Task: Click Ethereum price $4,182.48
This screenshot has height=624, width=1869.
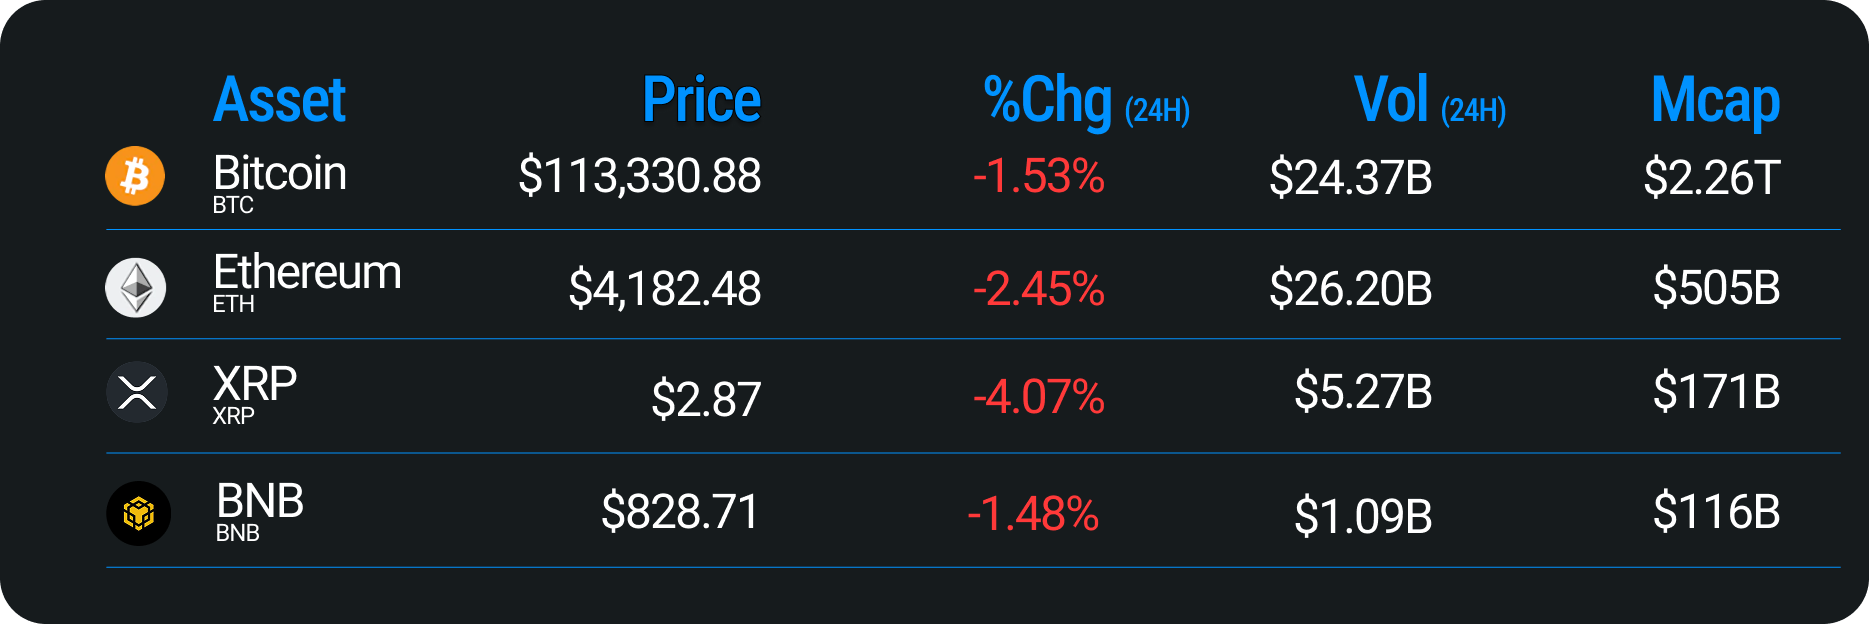Action: (664, 289)
